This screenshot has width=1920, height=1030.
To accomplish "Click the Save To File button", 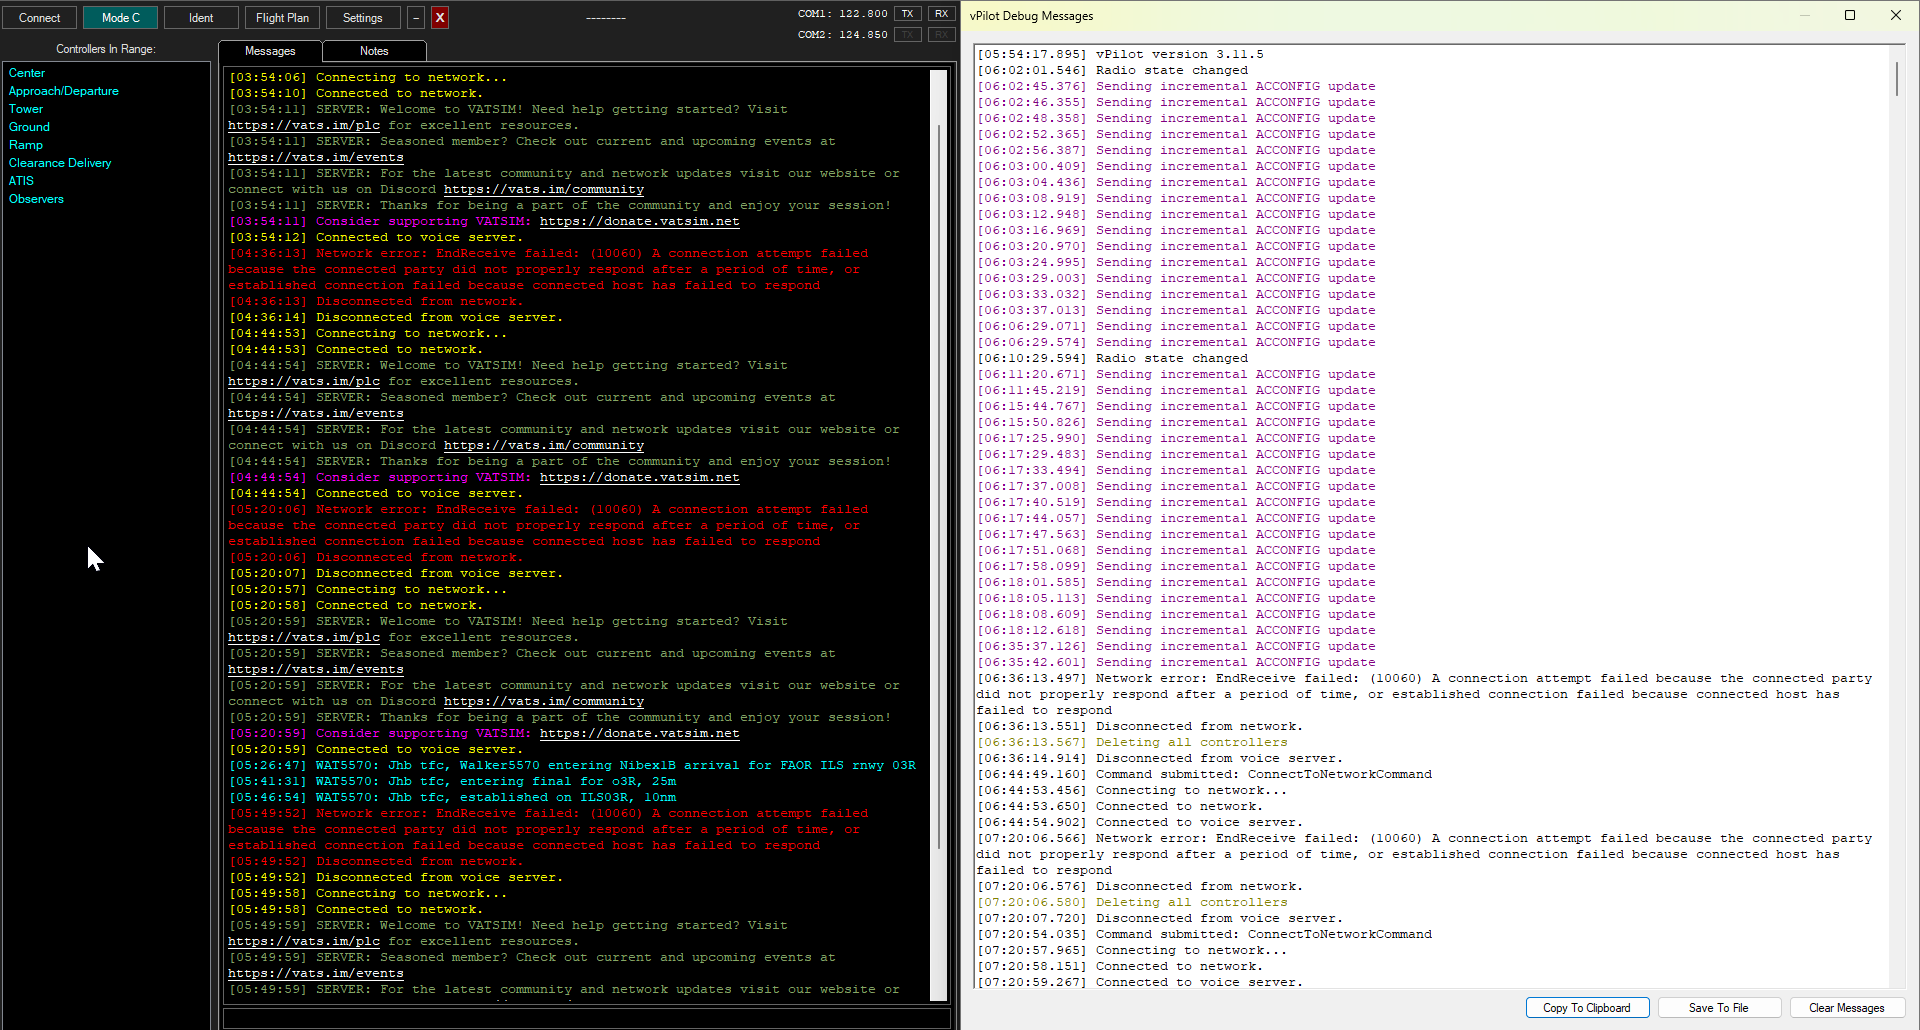I will (1718, 1008).
